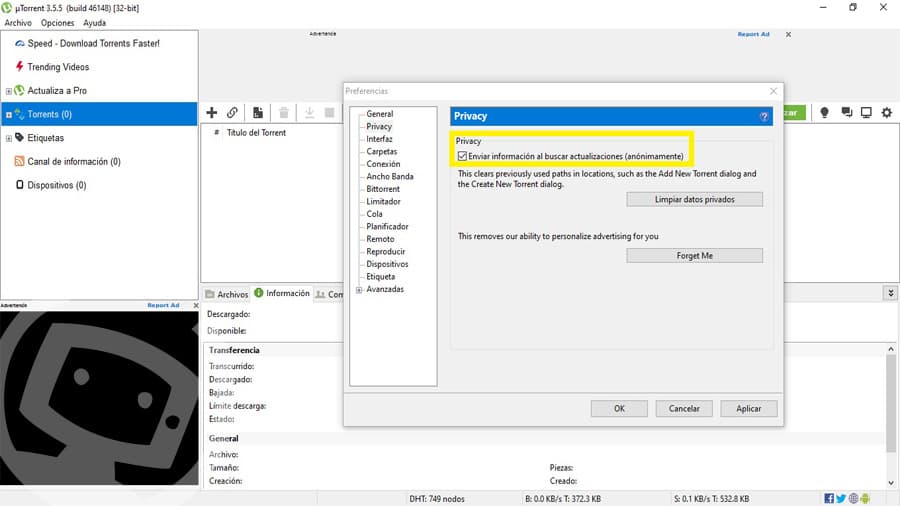Viewport: 900px width, 506px height.
Task: Click the Remove Torrent trash icon
Action: coord(284,112)
